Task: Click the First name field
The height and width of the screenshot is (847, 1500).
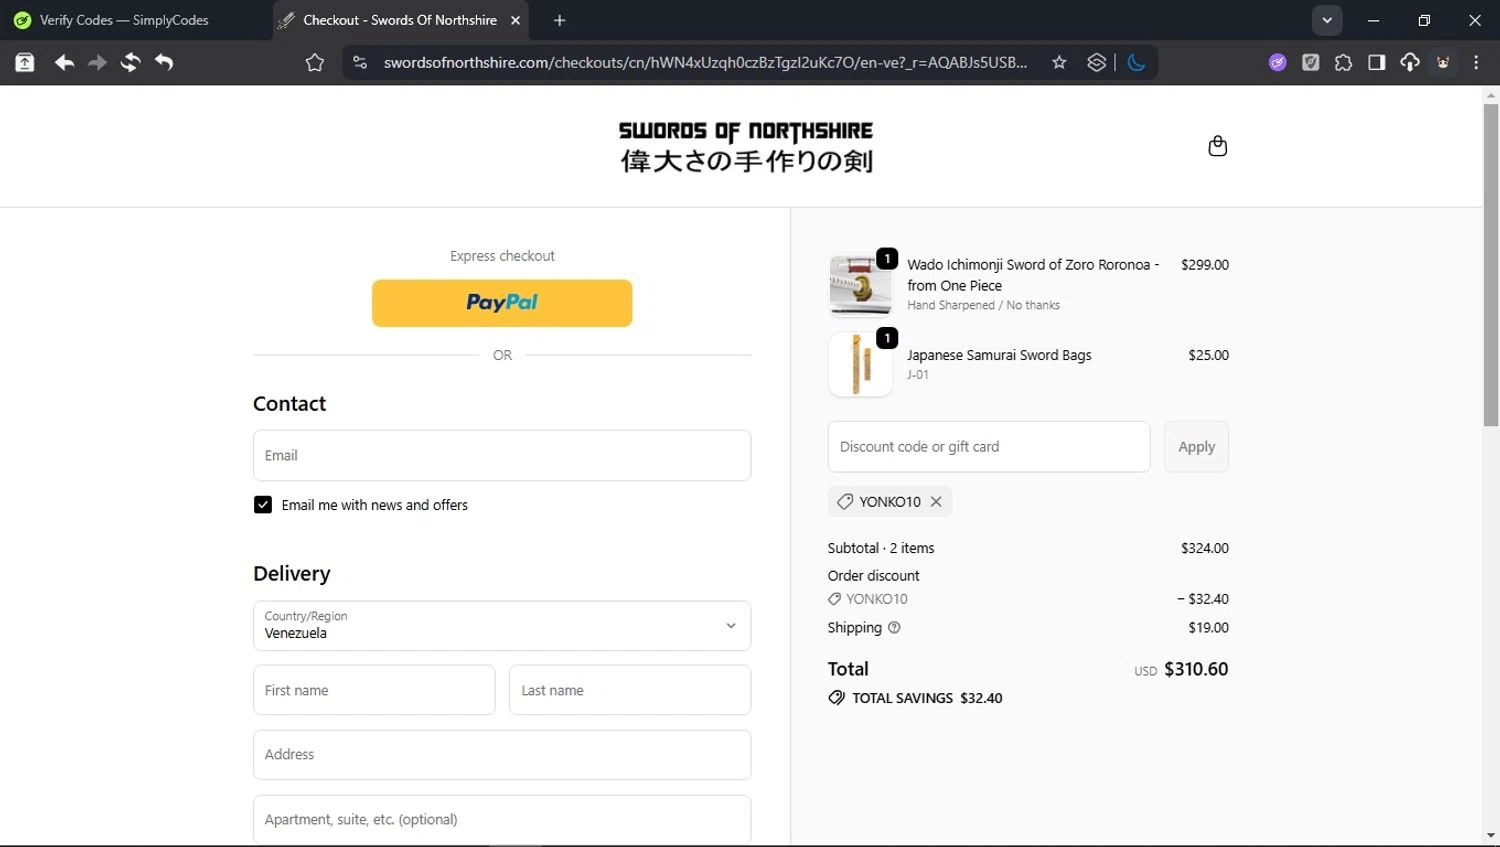Action: [x=374, y=690]
